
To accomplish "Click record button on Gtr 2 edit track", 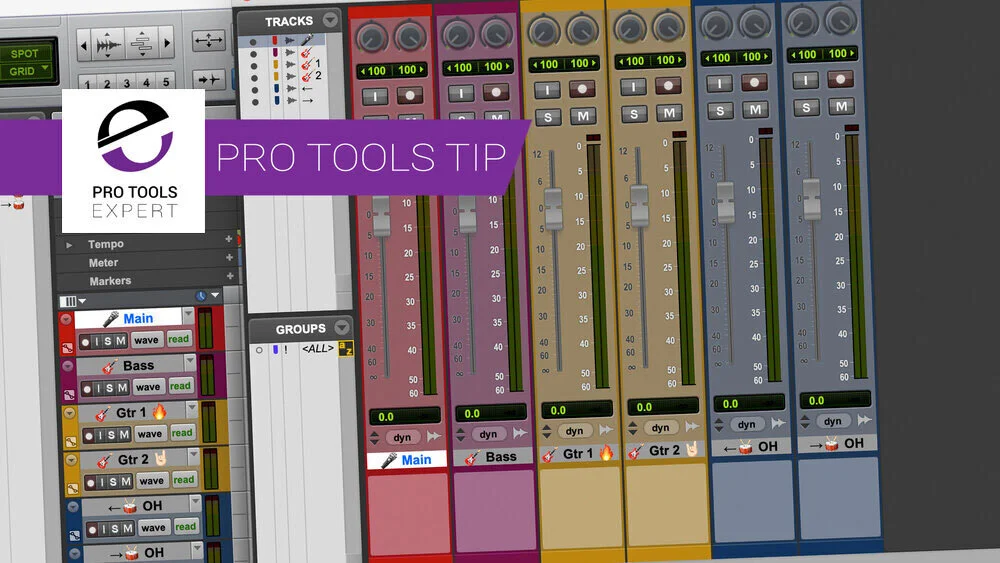I will click(91, 483).
